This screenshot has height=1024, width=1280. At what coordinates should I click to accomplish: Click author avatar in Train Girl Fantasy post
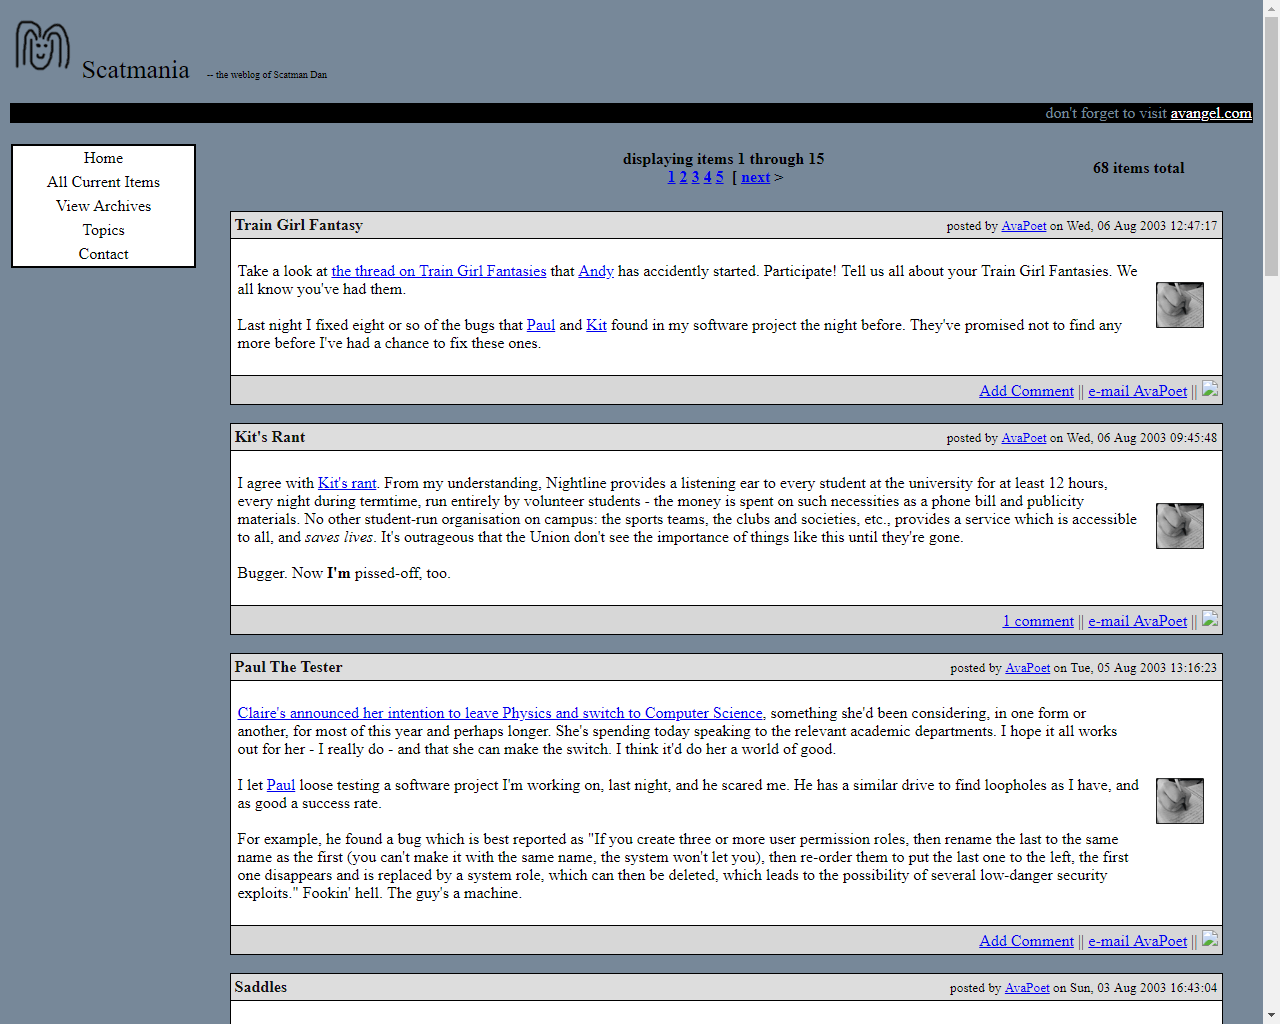pyautogui.click(x=1179, y=305)
